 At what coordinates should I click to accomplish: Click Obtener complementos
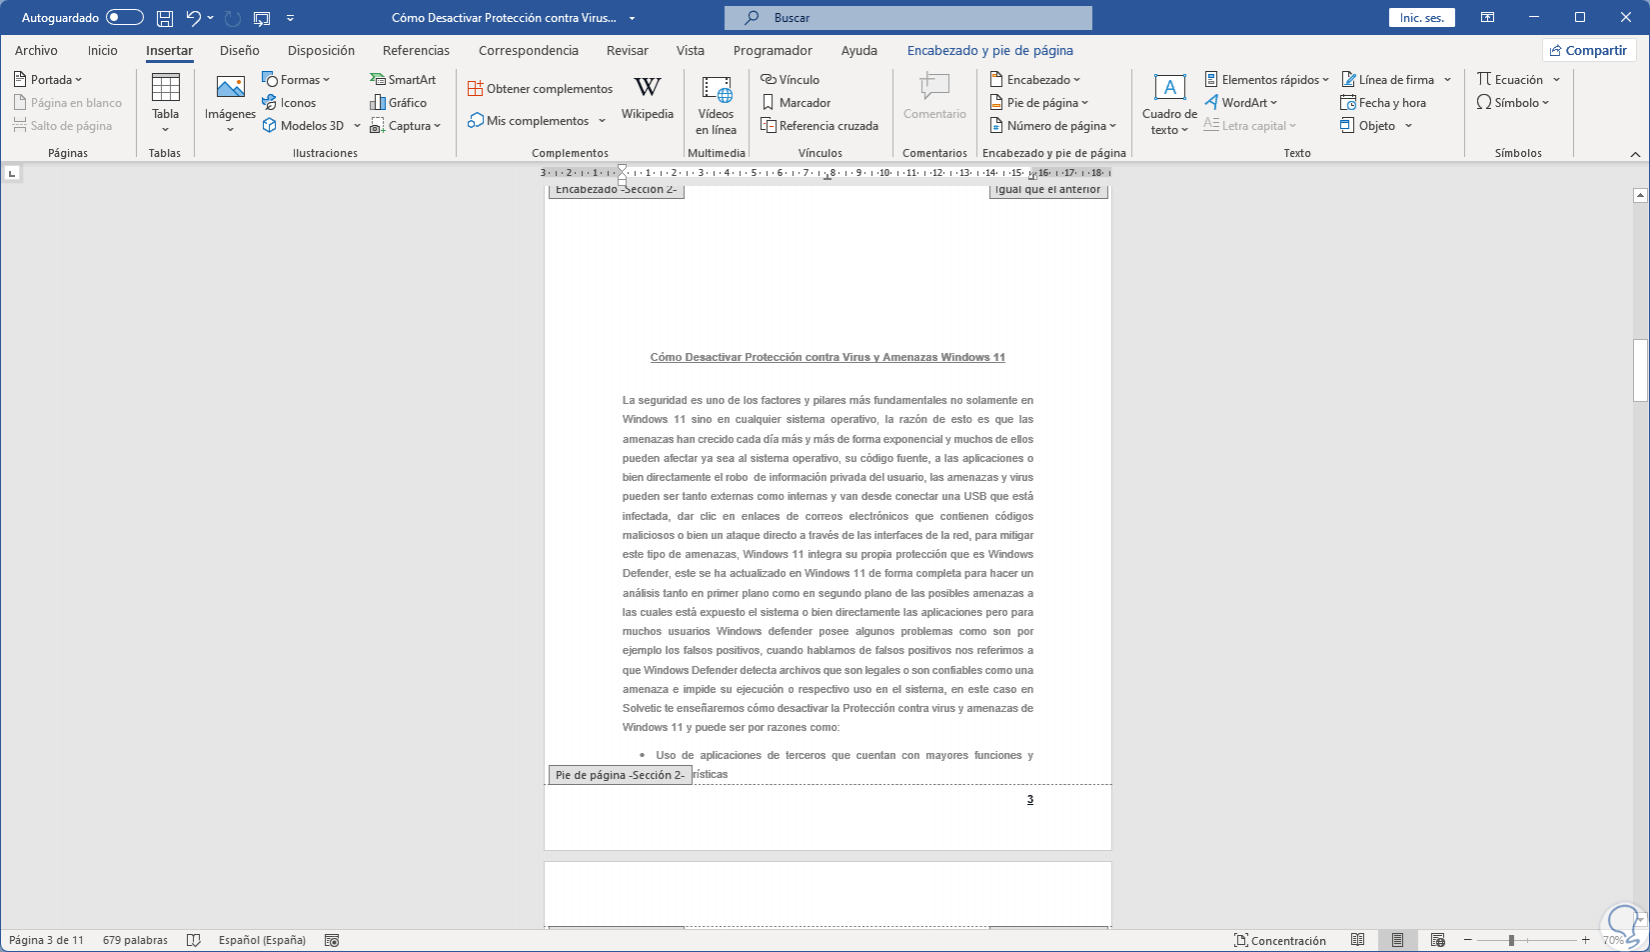(540, 88)
